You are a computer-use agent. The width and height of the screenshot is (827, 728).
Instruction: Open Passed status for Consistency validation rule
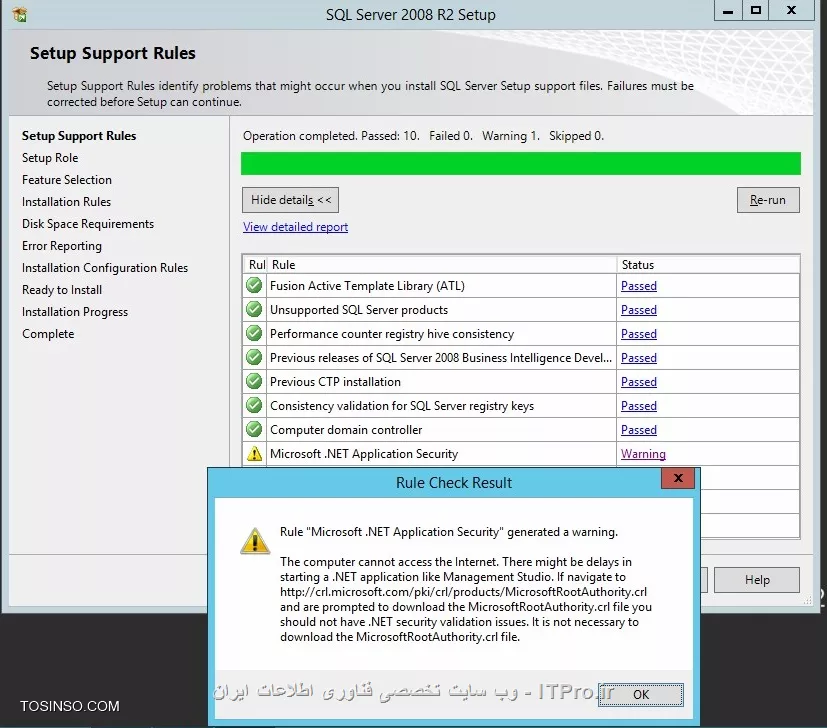[x=639, y=406]
